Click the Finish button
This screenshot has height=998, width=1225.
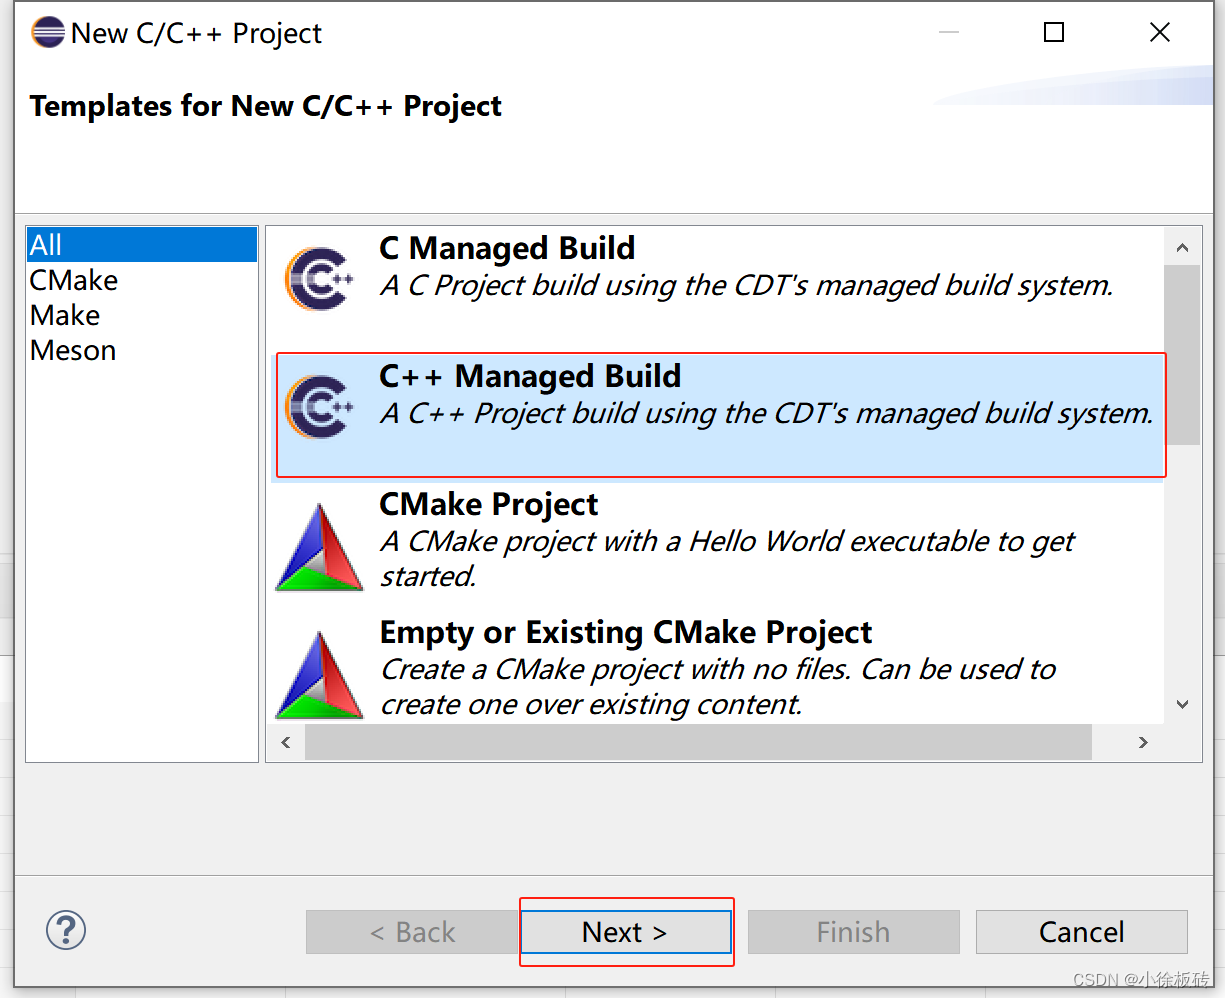point(853,931)
